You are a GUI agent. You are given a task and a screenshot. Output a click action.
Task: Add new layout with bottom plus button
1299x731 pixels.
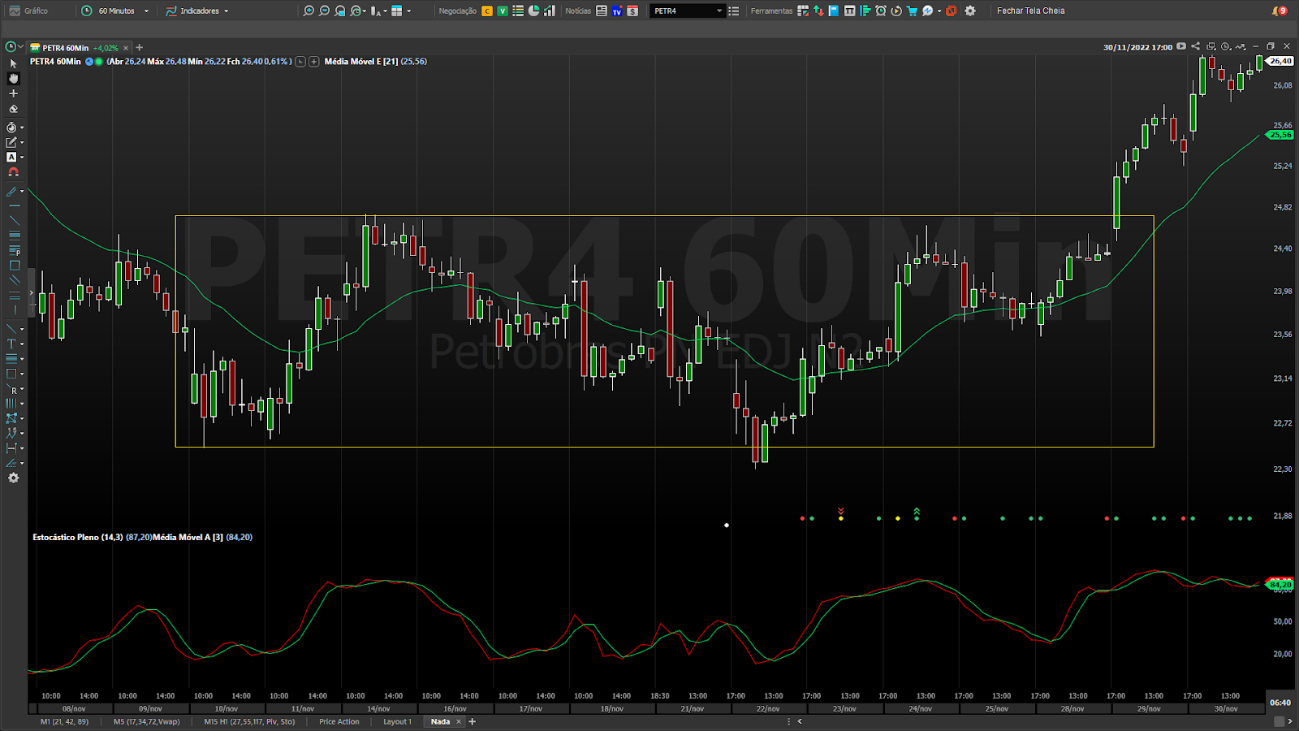472,721
